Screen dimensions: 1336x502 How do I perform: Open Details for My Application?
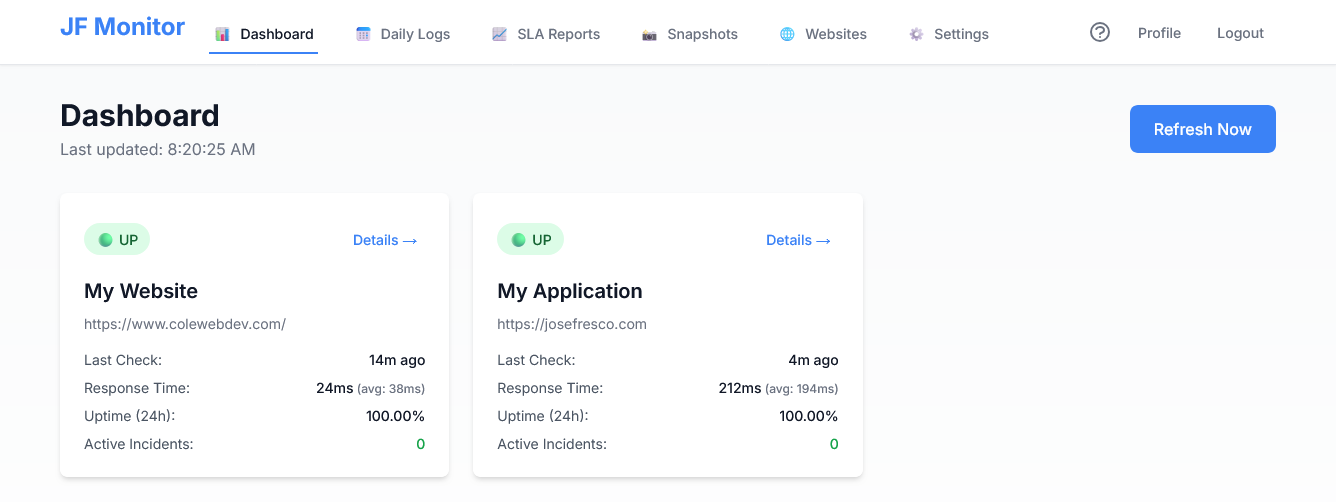point(798,240)
